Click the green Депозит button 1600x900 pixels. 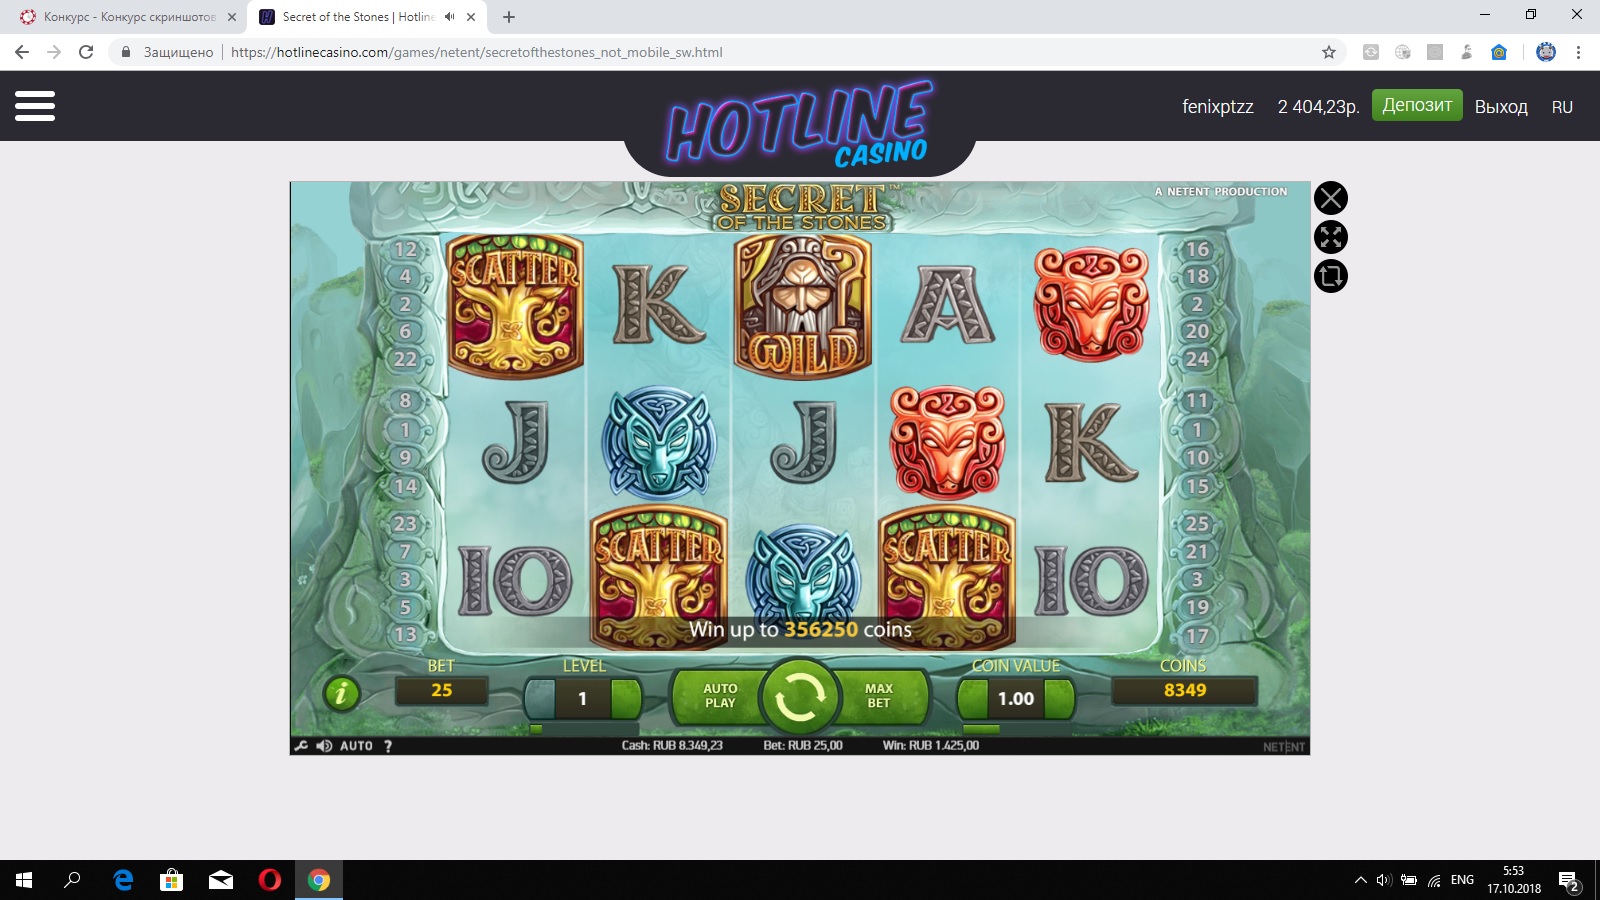click(x=1417, y=105)
